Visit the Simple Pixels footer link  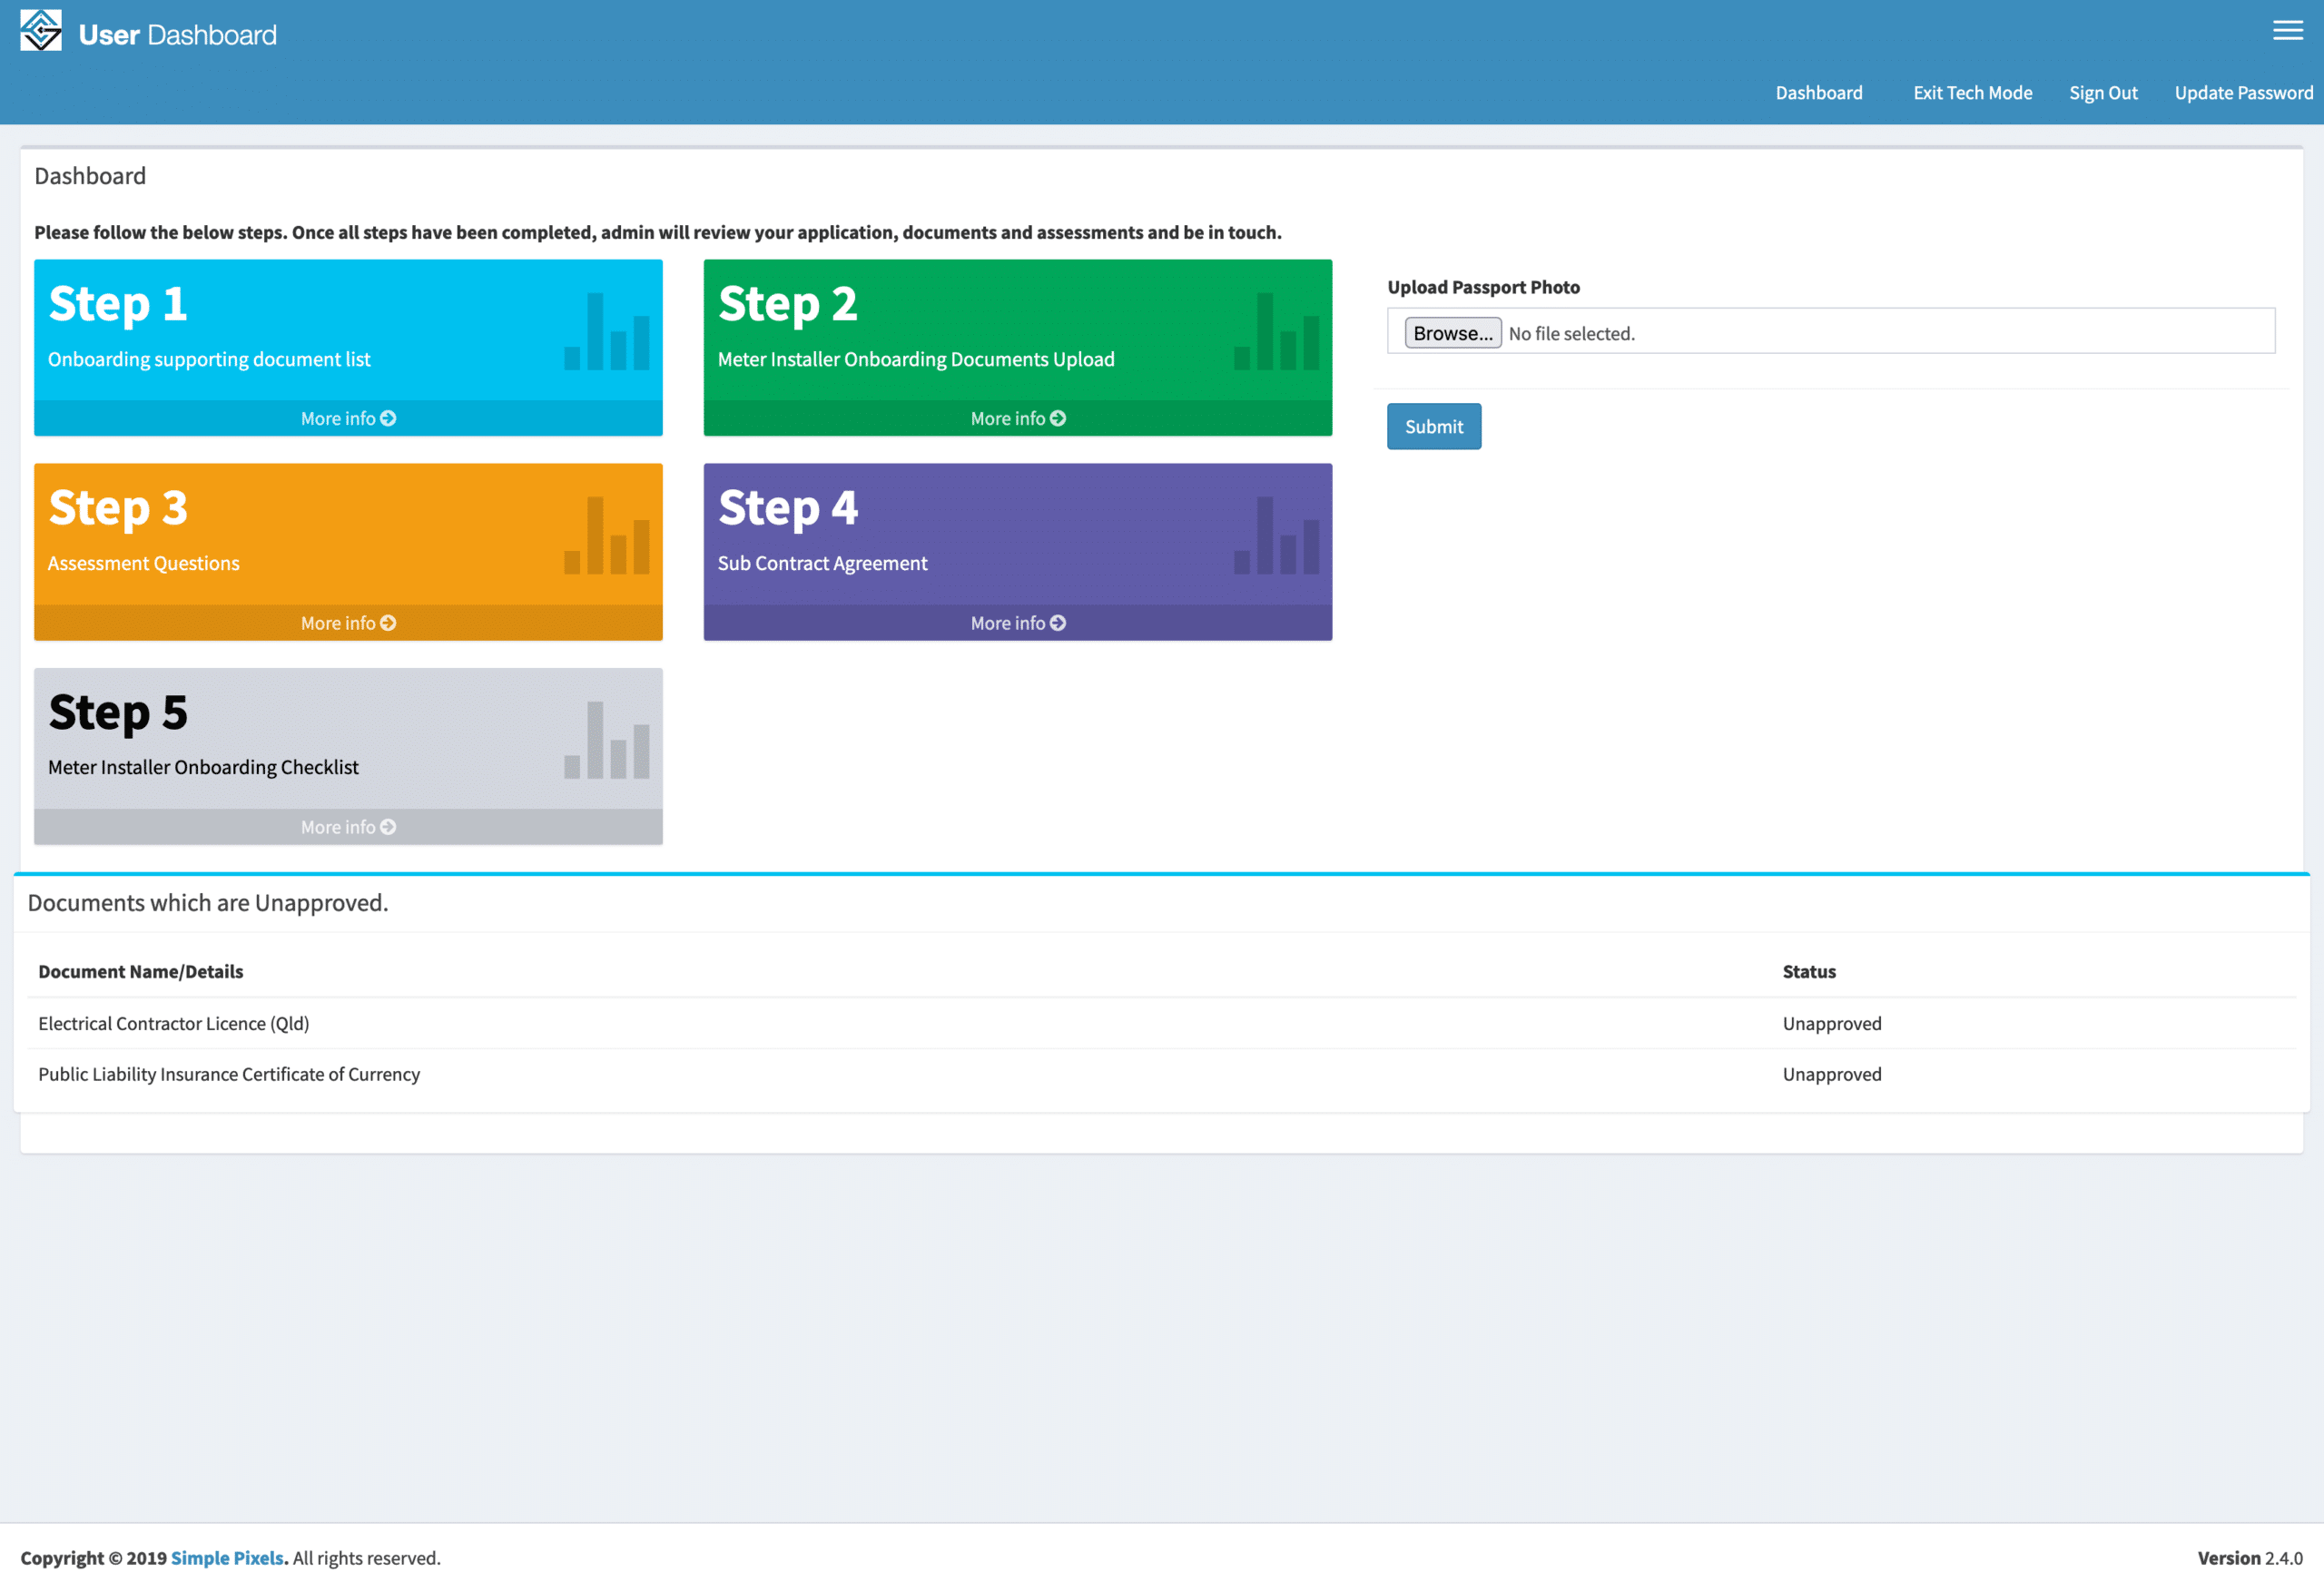click(227, 1558)
